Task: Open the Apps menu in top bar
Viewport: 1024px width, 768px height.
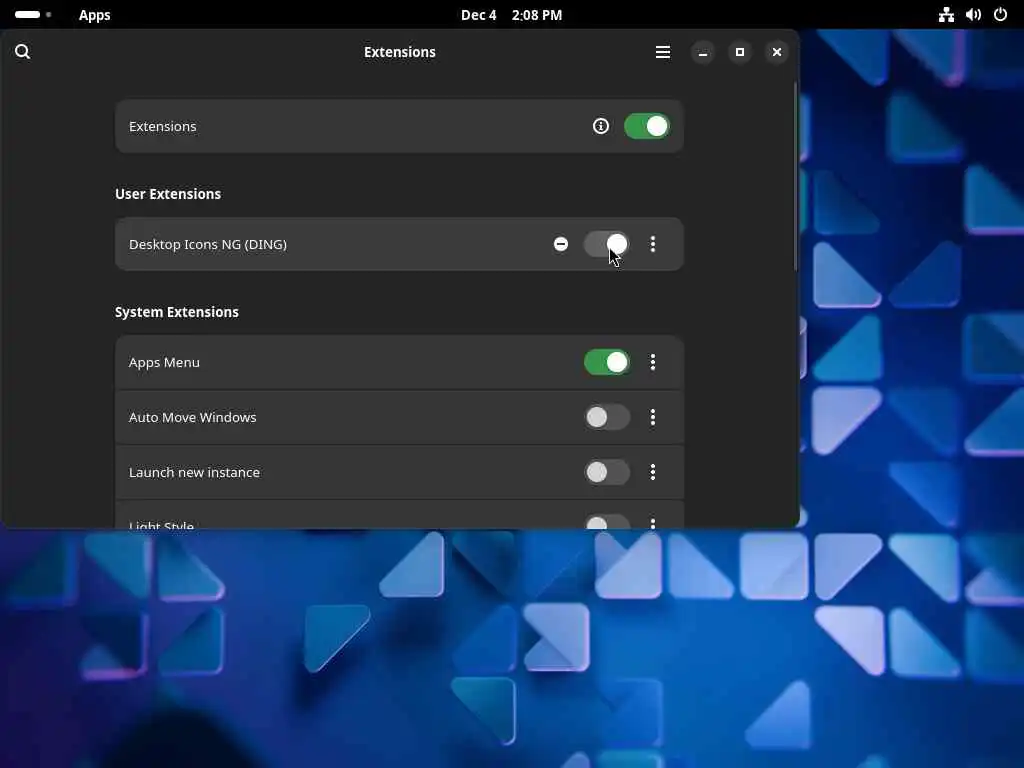Action: pyautogui.click(x=95, y=15)
